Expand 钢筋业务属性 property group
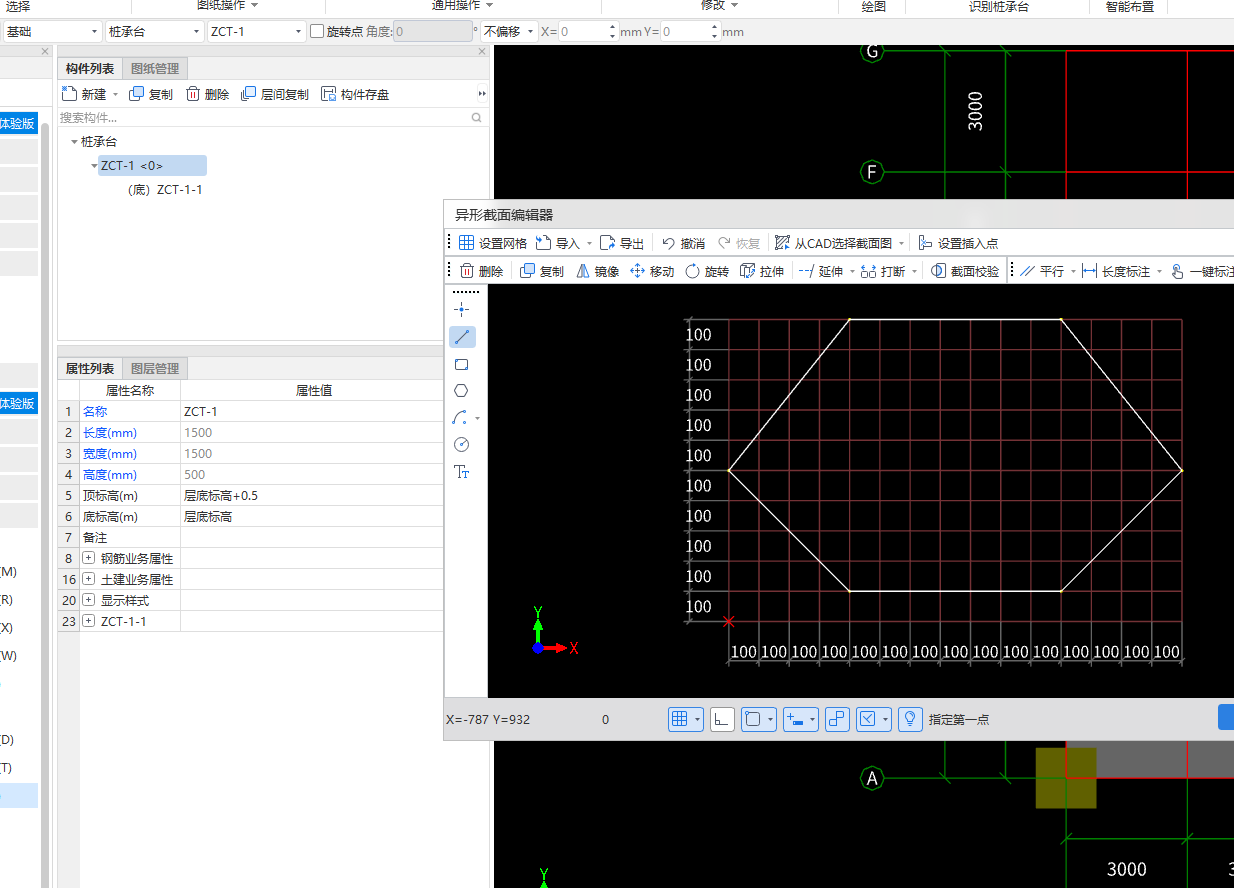The height and width of the screenshot is (888, 1234). click(x=89, y=558)
